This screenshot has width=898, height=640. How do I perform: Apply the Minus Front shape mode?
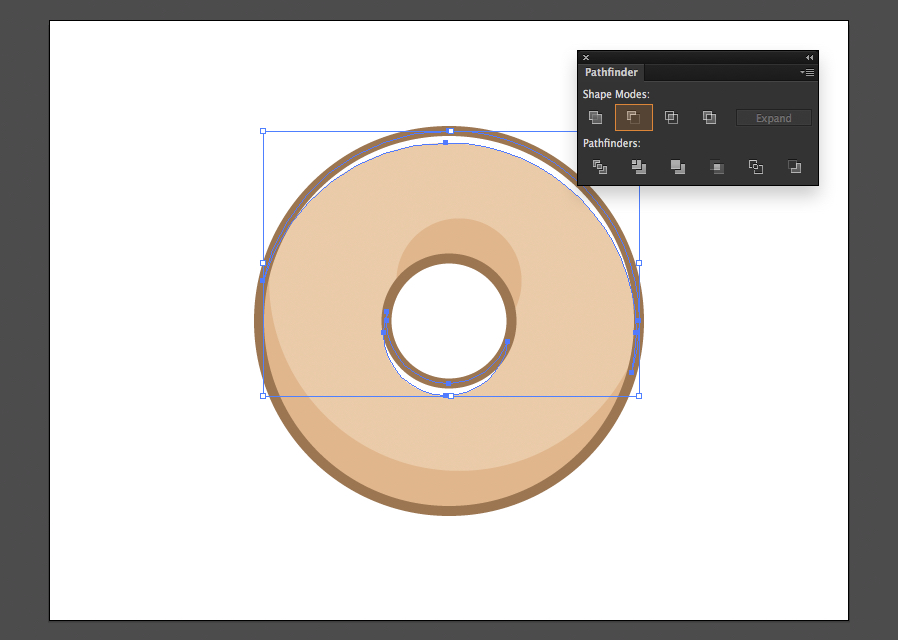tap(633, 117)
